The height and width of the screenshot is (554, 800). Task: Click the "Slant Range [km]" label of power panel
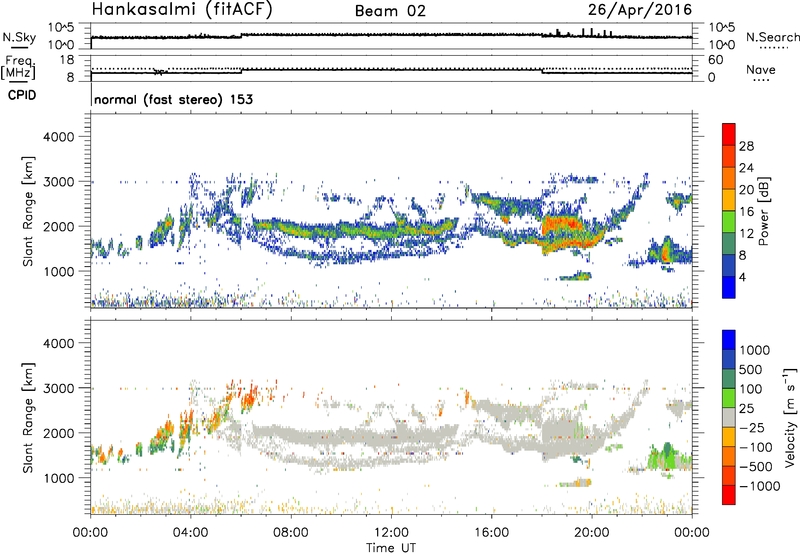(28, 212)
